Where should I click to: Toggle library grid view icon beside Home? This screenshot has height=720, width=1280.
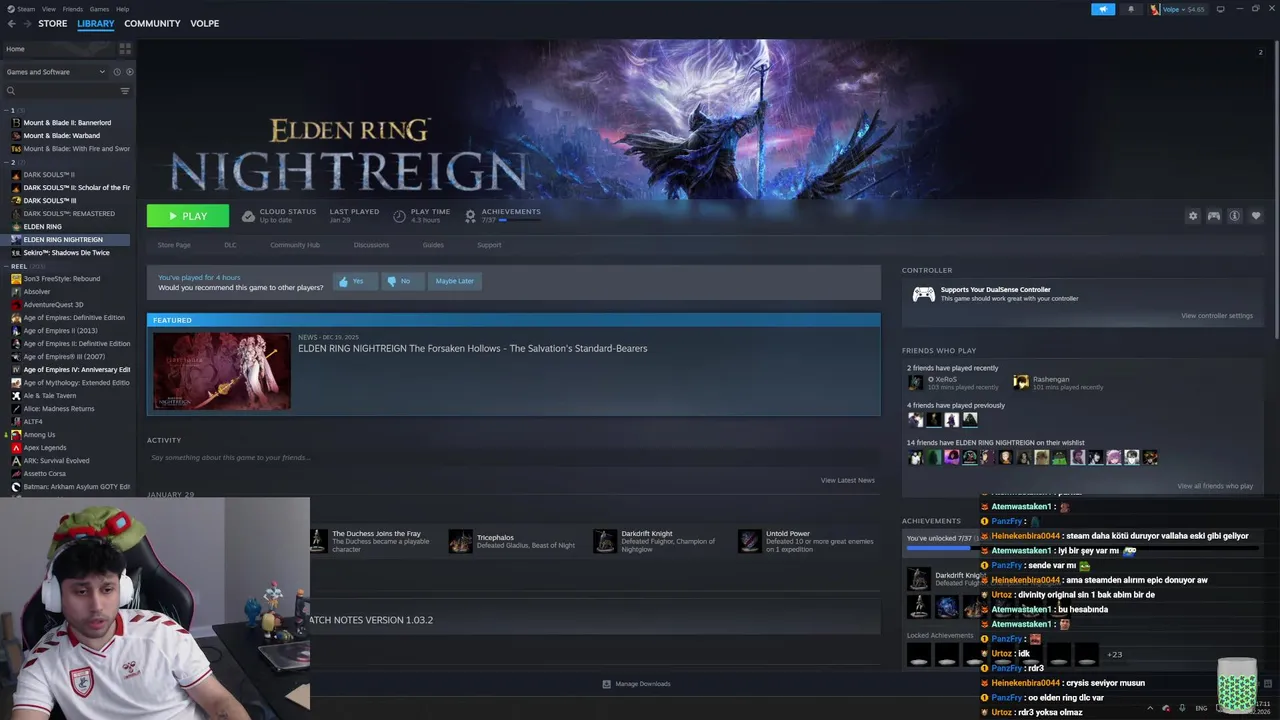[125, 48]
